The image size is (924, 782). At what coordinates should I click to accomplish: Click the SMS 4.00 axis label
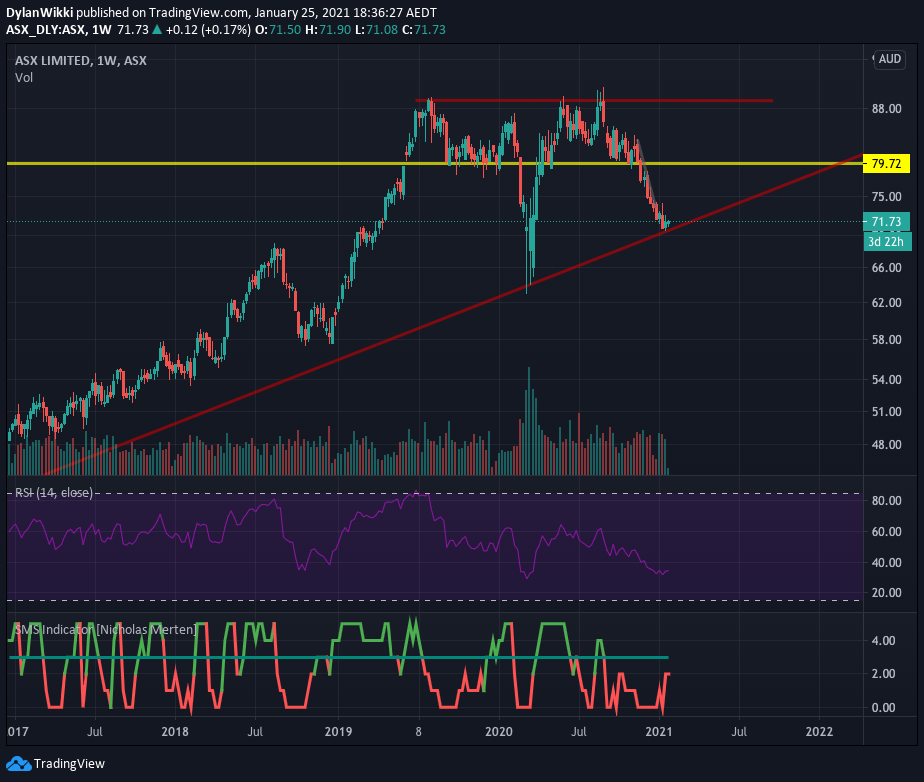click(x=883, y=641)
